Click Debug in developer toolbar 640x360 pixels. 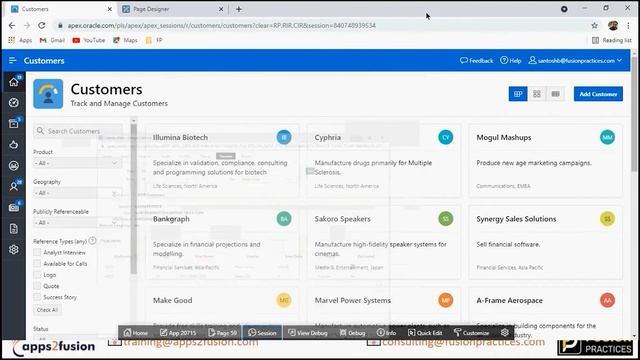pyautogui.click(x=353, y=333)
